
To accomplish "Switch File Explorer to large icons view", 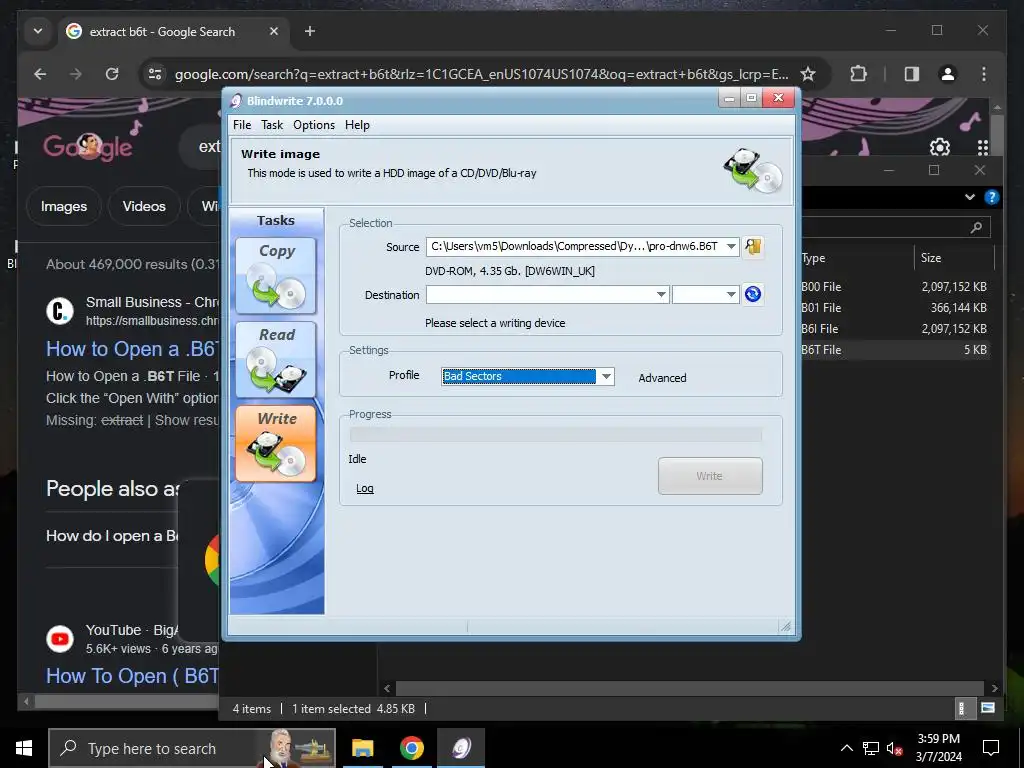I will (x=988, y=708).
